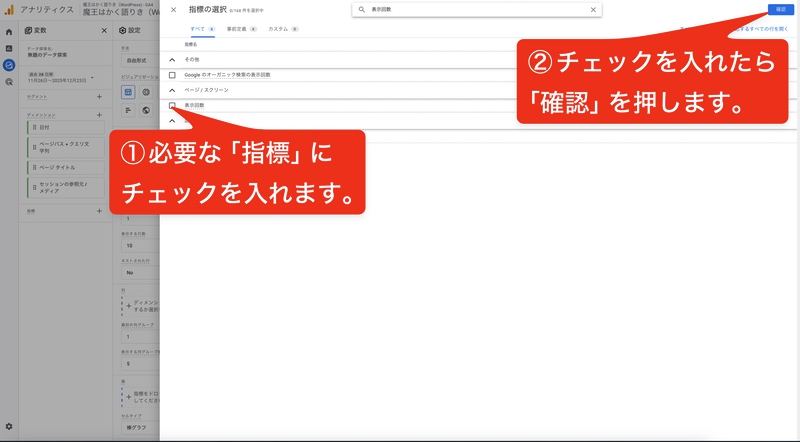Viewport: 800px width, 442px height.
Task: Check the 表示回数 metric checkbox
Action: tap(172, 105)
